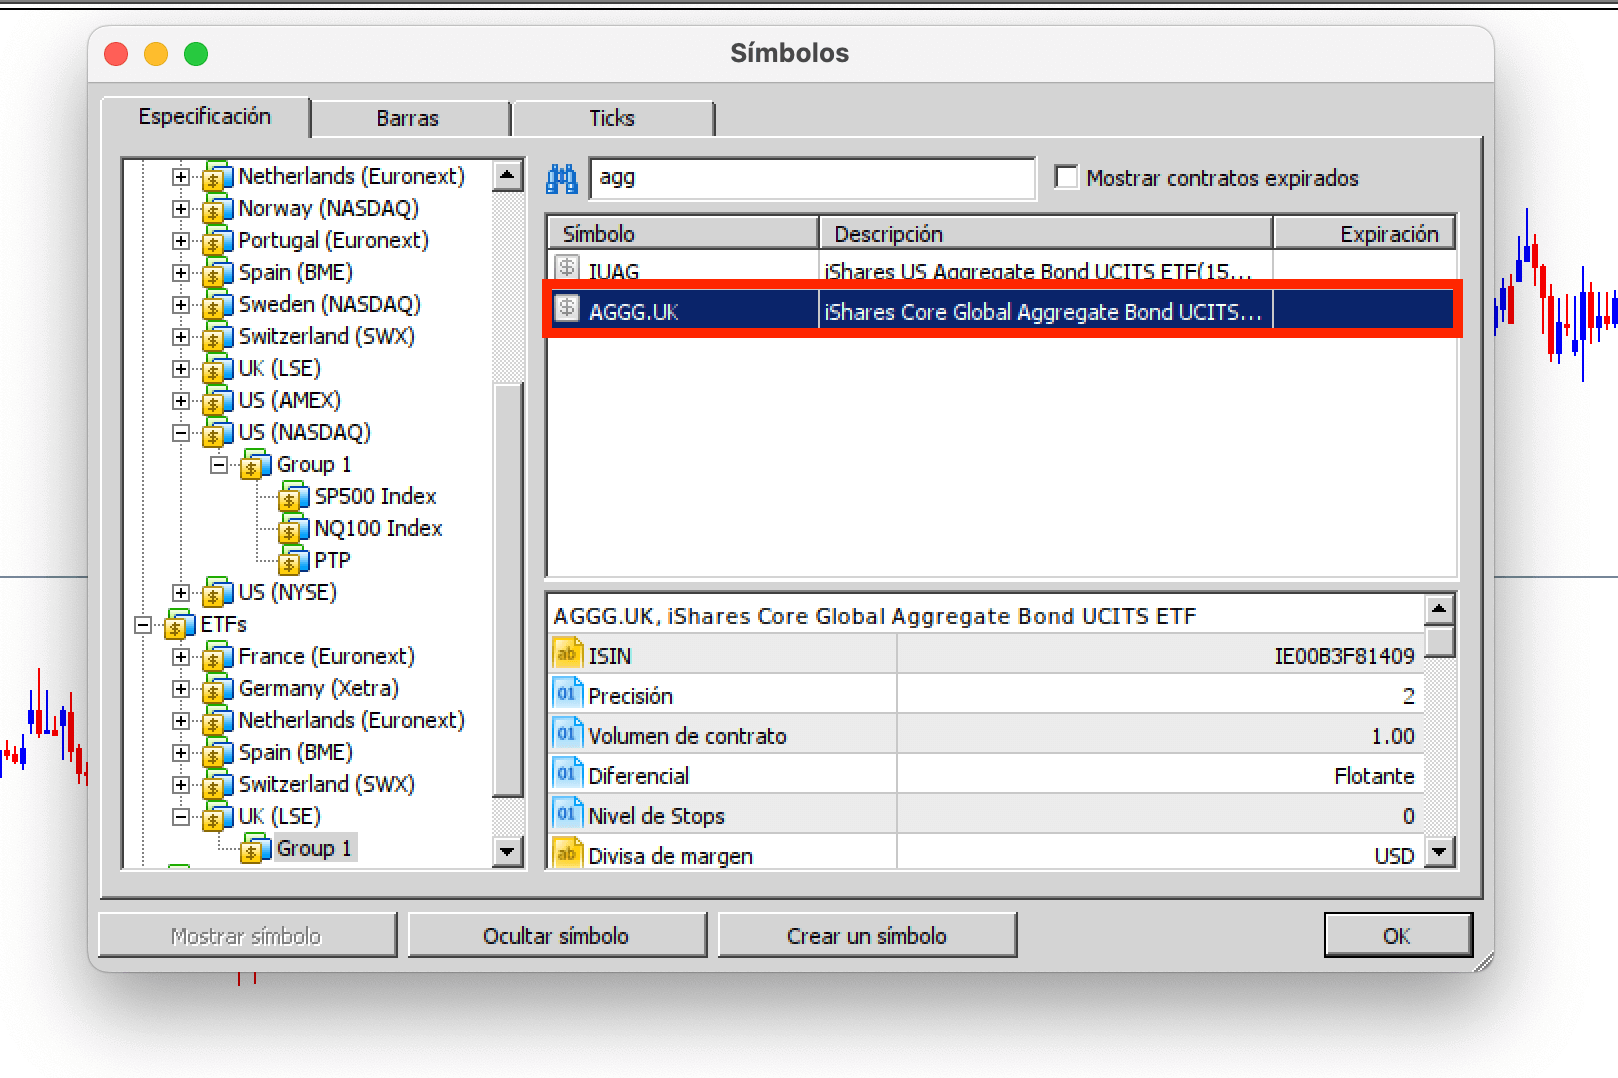The height and width of the screenshot is (1078, 1618).
Task: Select the IUAG symbol row
Action: point(1001,268)
